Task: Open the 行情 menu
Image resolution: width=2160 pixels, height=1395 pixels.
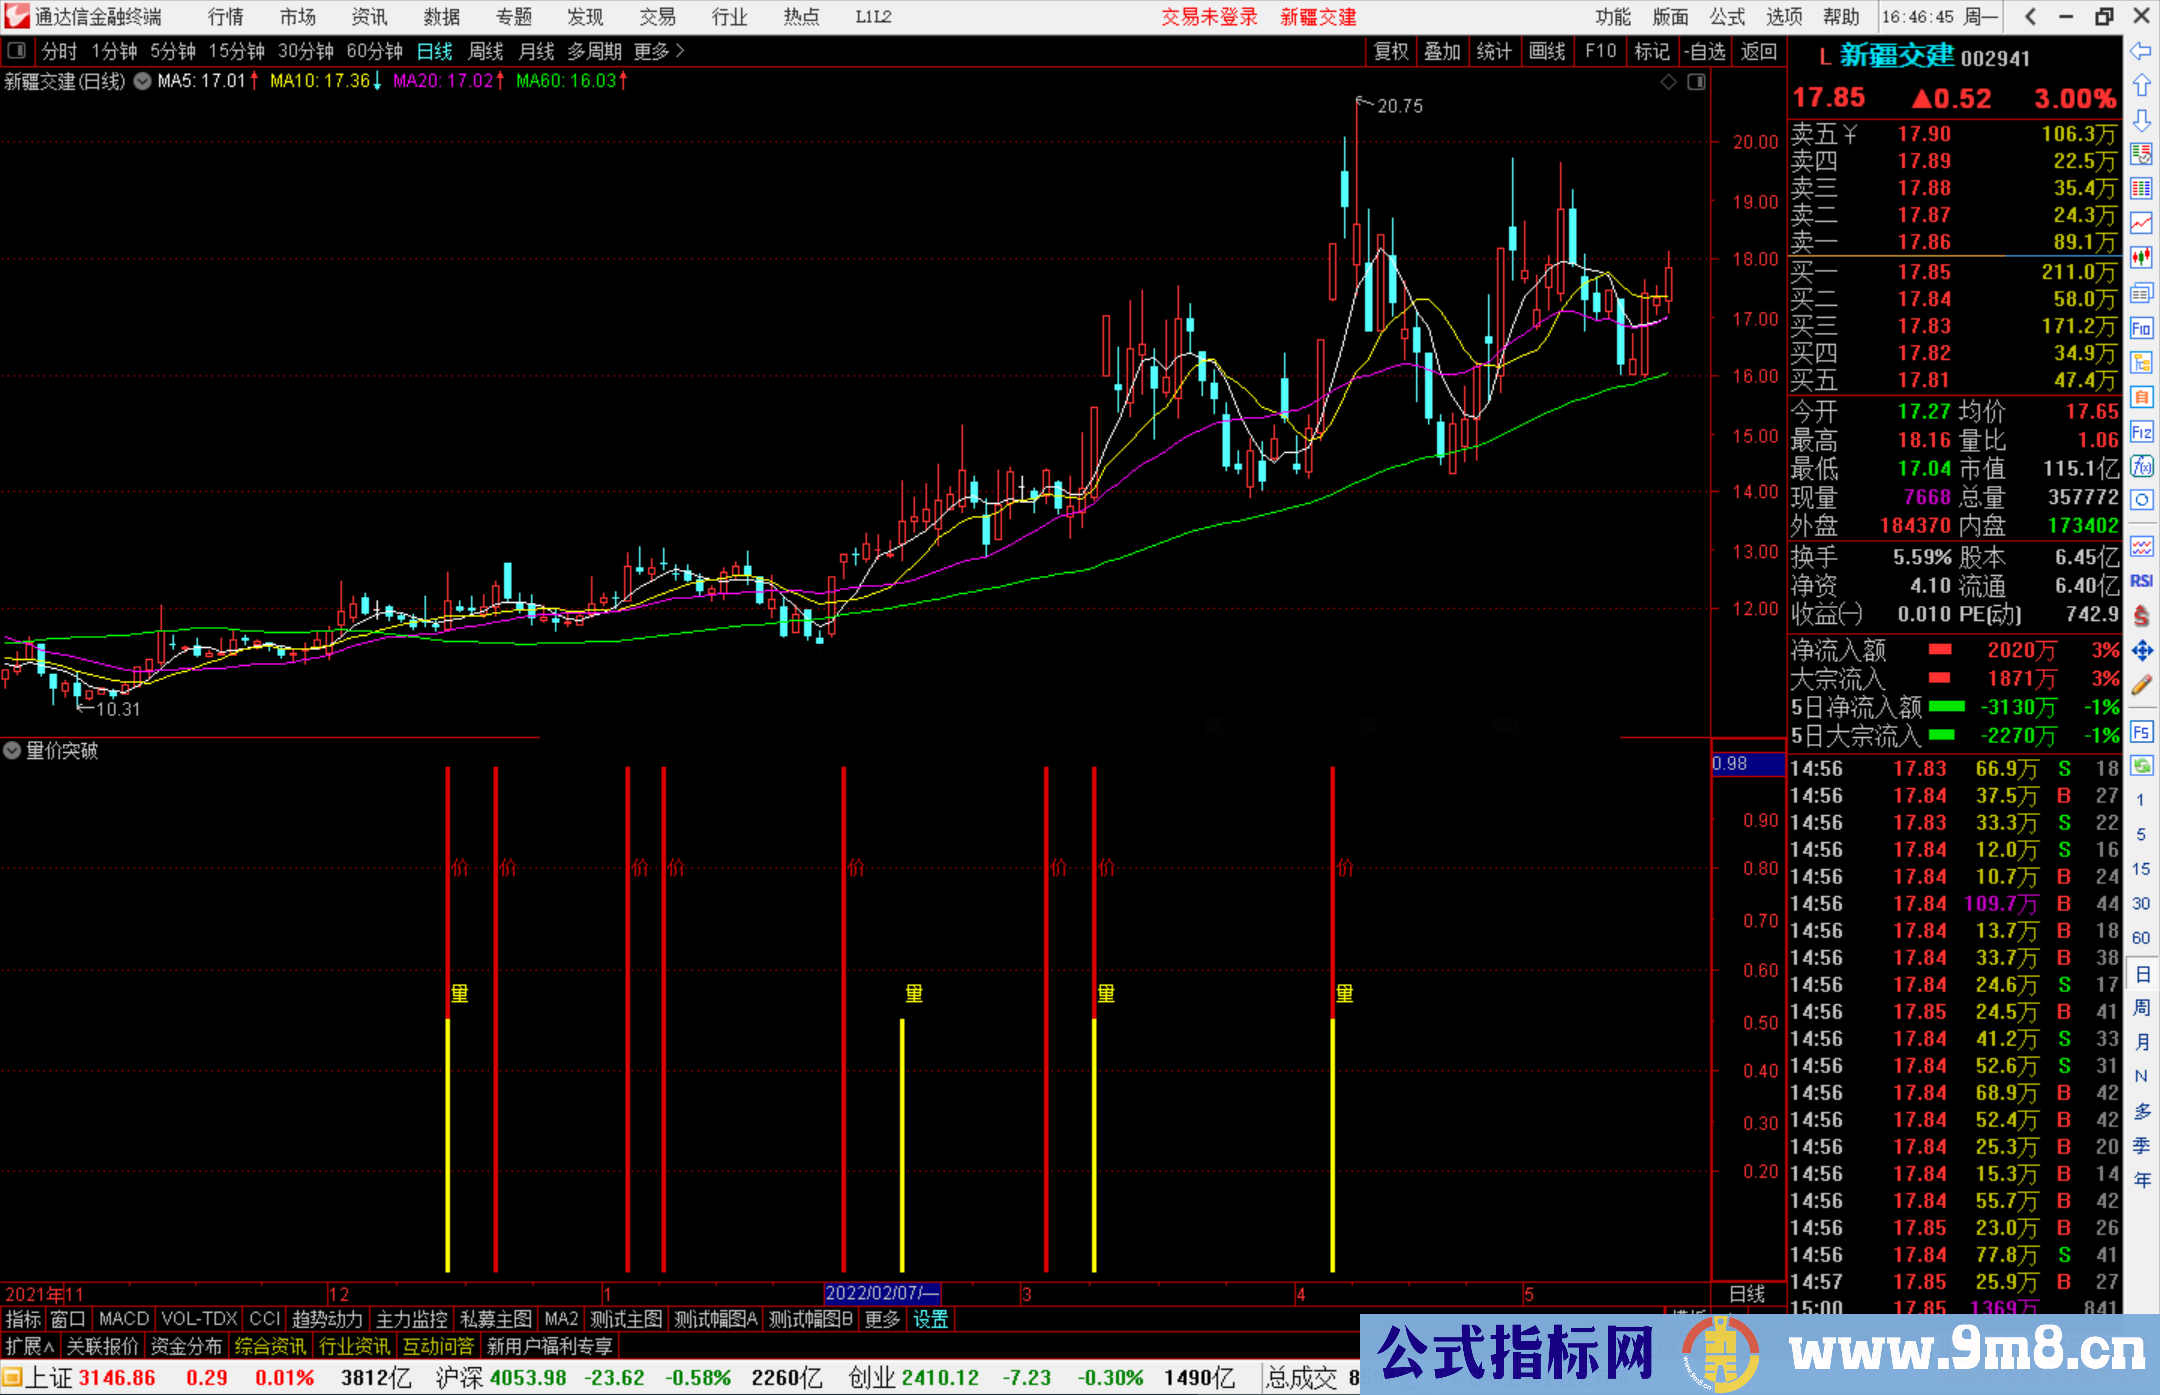Action: click(x=225, y=17)
